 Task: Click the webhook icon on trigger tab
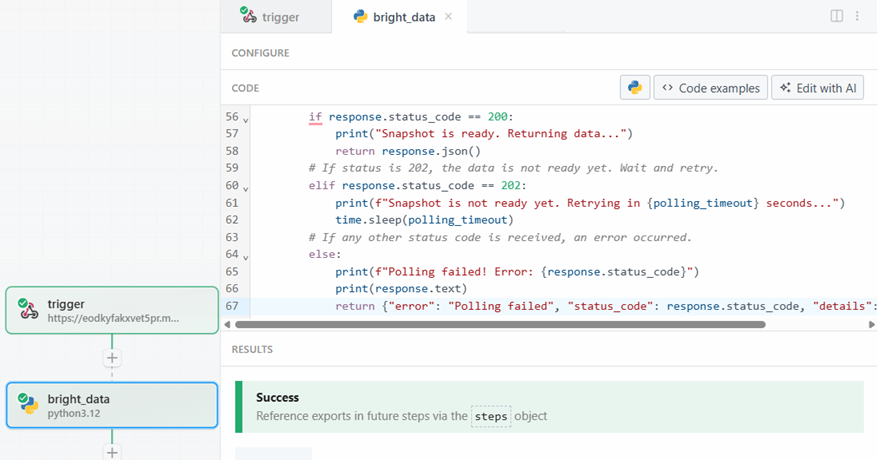click(248, 14)
